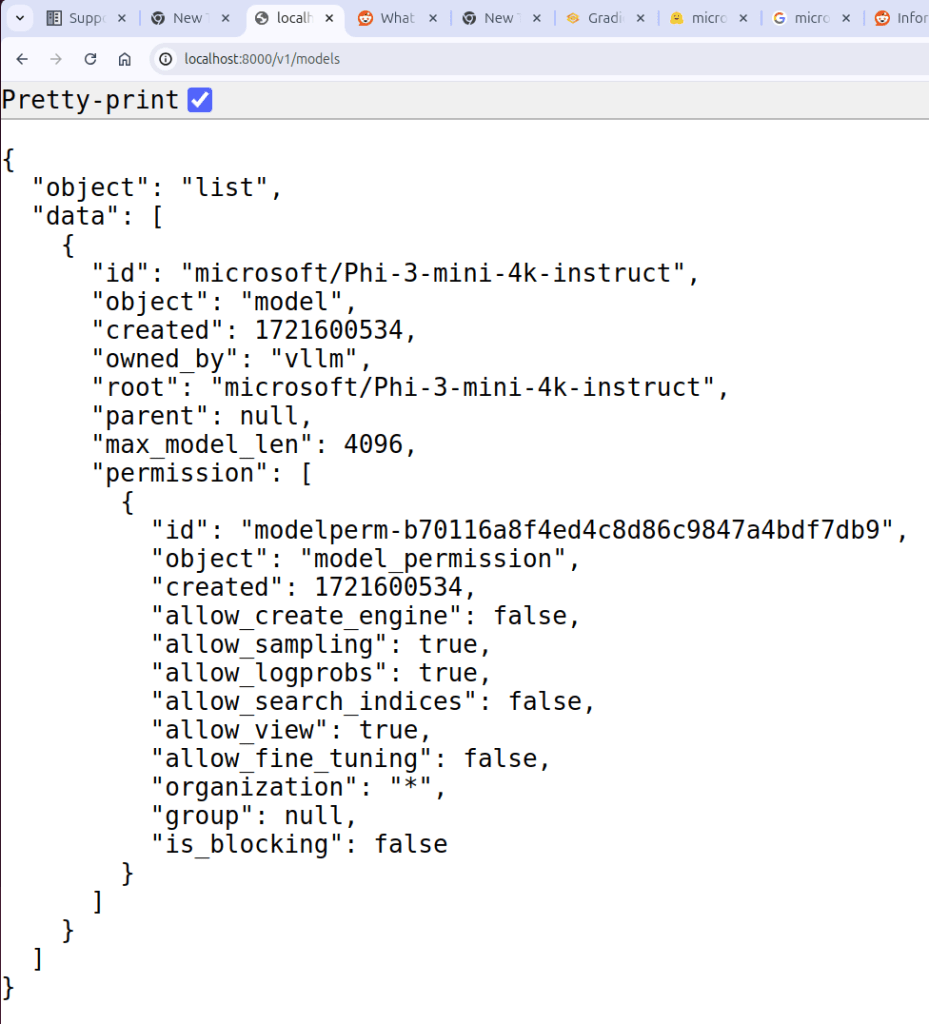View site information icon beside the URL

(167, 59)
